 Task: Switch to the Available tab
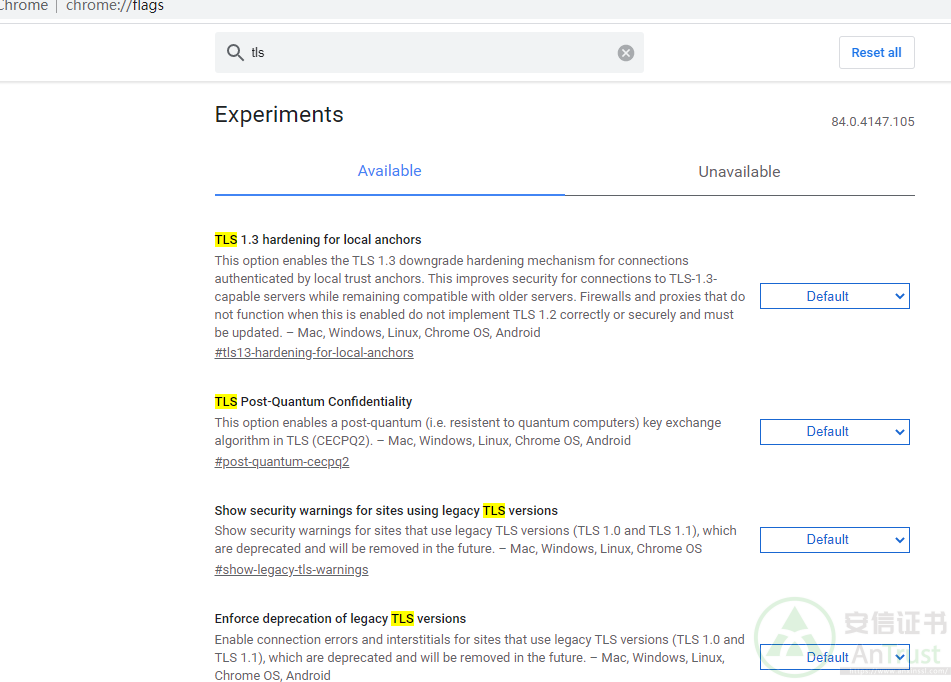[x=389, y=171]
